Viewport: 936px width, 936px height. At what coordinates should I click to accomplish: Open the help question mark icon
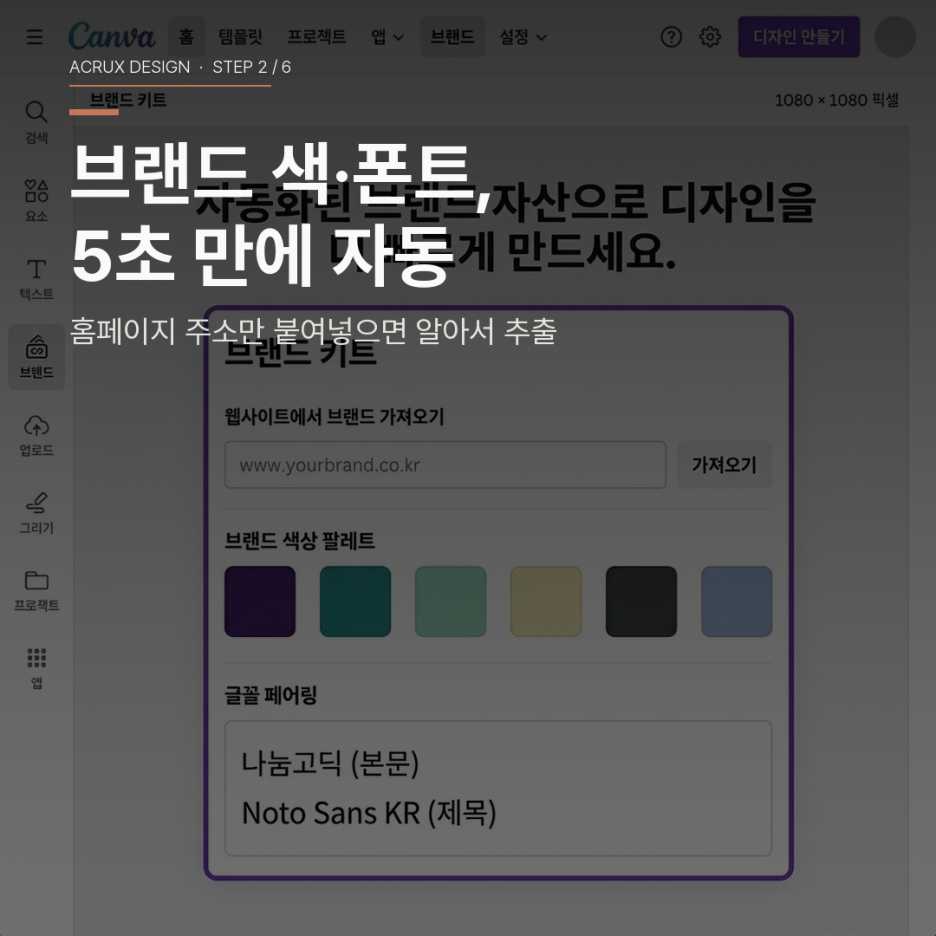671,37
